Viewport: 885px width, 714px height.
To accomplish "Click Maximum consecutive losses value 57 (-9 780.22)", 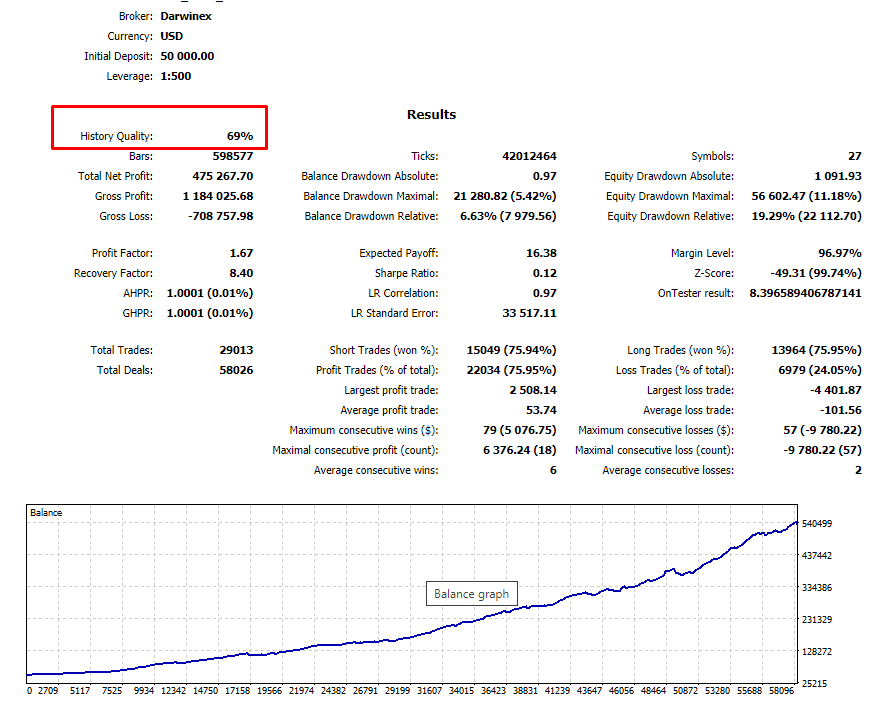I will point(822,430).
